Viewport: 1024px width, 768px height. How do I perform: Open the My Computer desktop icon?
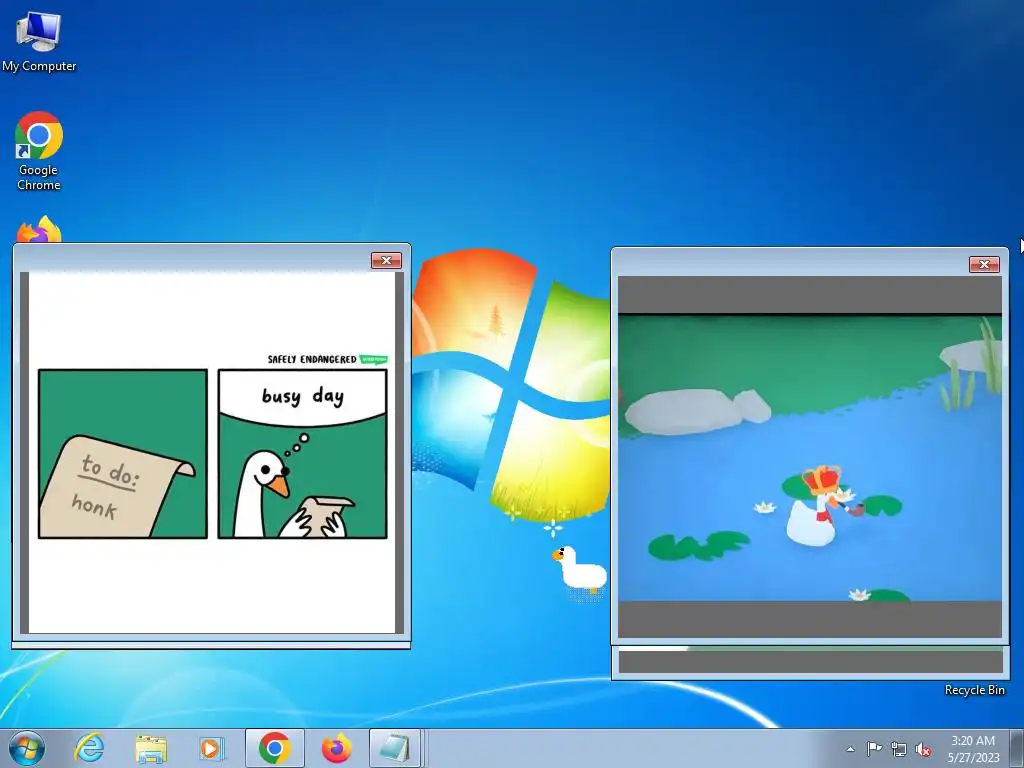(39, 40)
